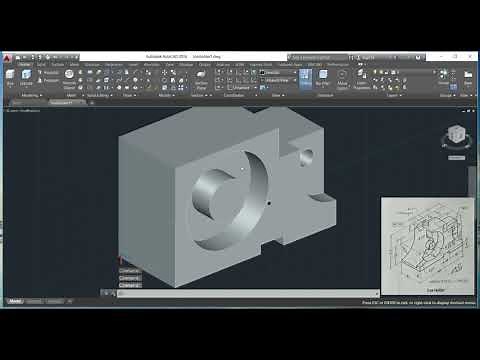This screenshot has width=480, height=360.
Task: Switch to the Mesh ribbon tab
Action: pos(74,65)
